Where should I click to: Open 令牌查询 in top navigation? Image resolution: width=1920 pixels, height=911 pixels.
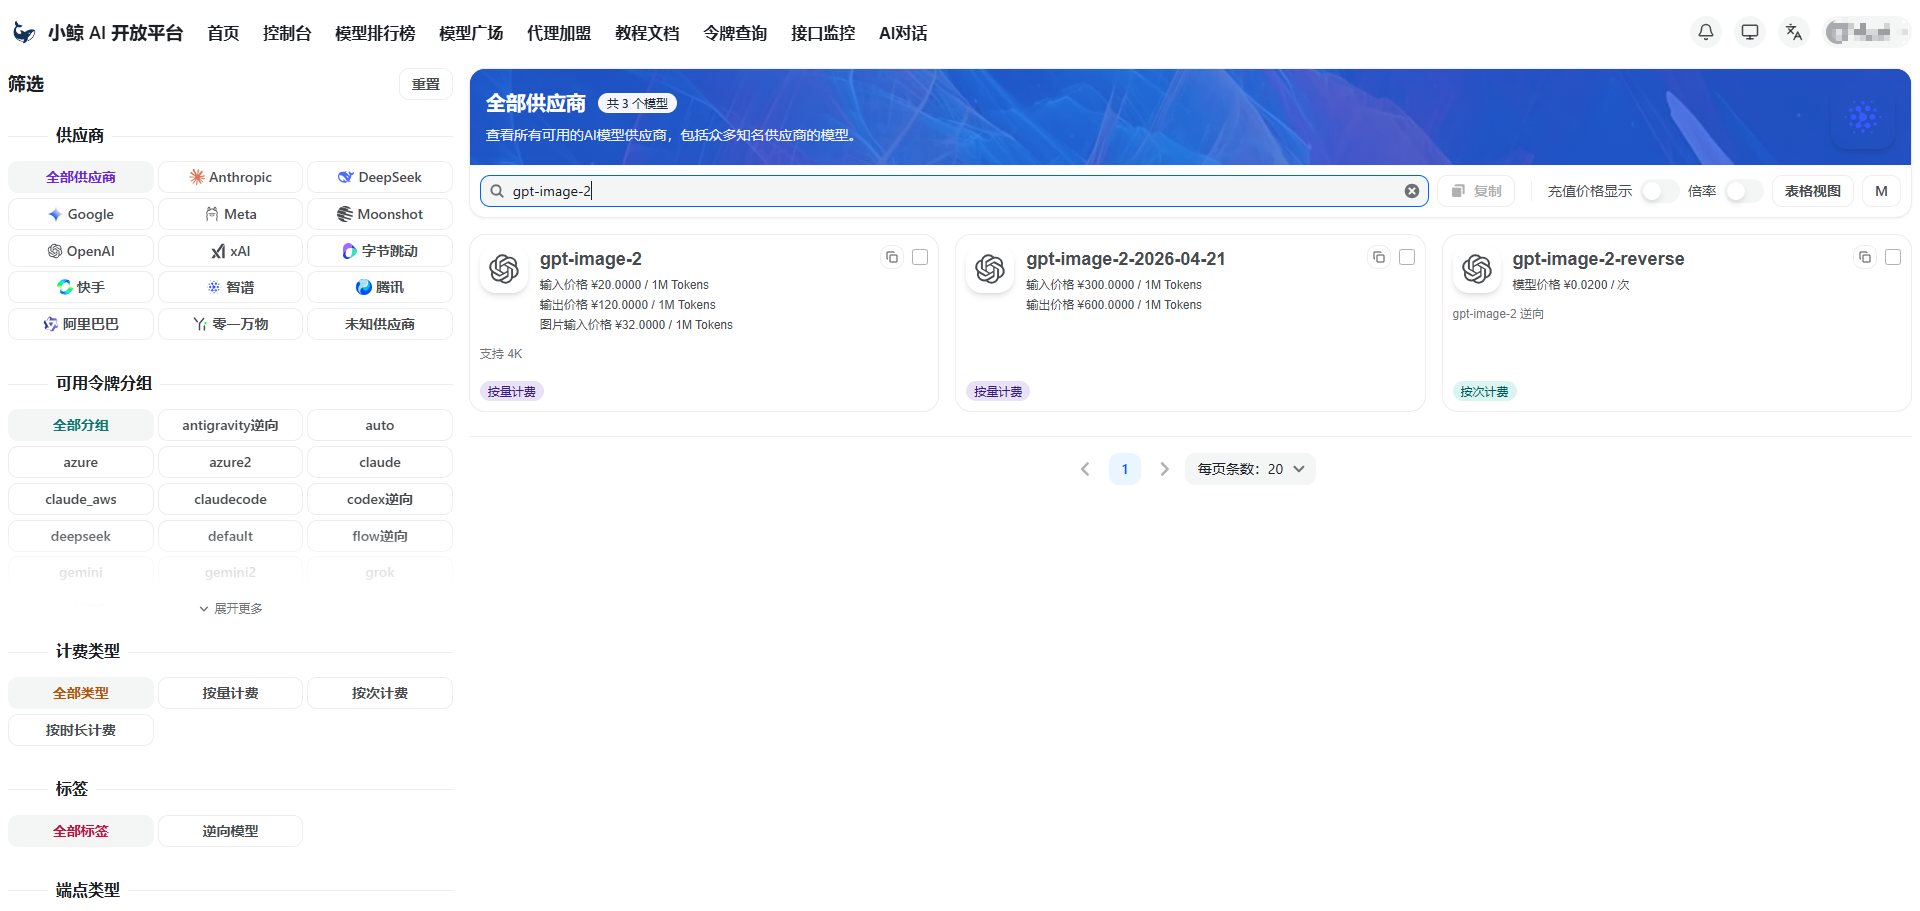[735, 33]
